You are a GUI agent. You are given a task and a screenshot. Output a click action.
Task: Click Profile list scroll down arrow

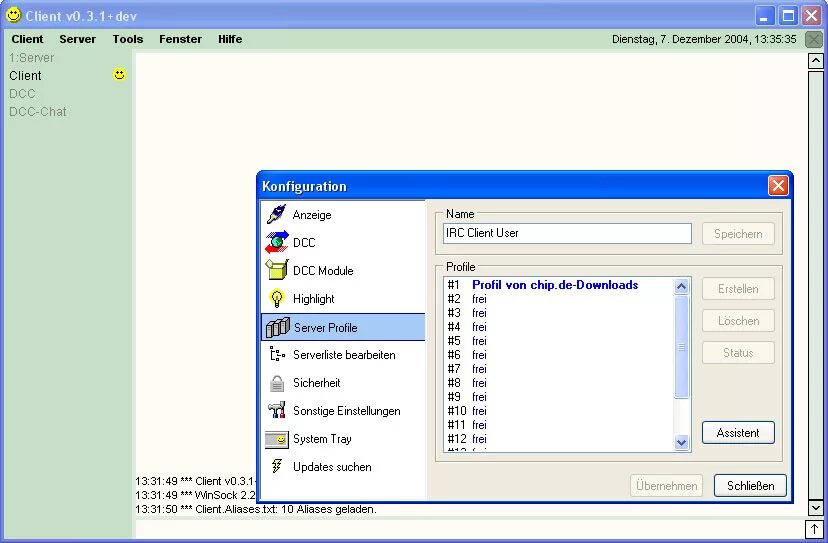pyautogui.click(x=682, y=442)
